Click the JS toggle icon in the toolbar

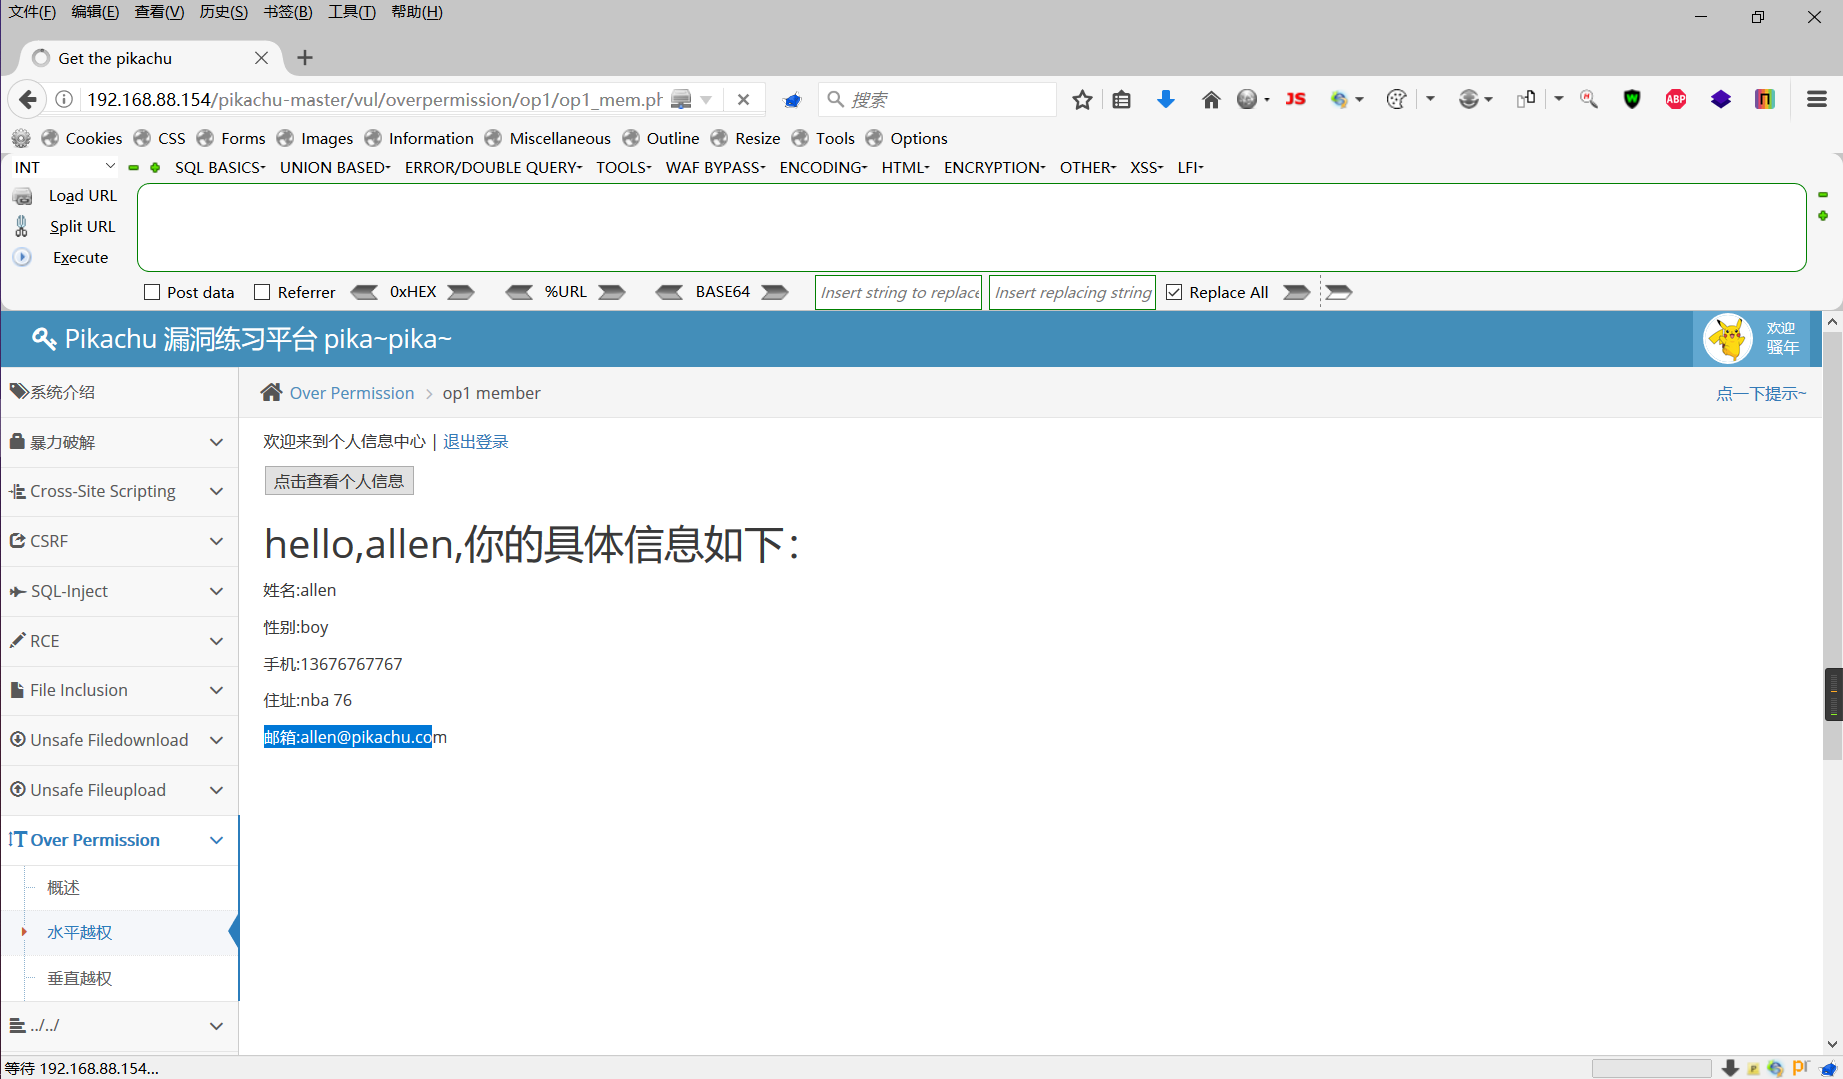pos(1295,99)
